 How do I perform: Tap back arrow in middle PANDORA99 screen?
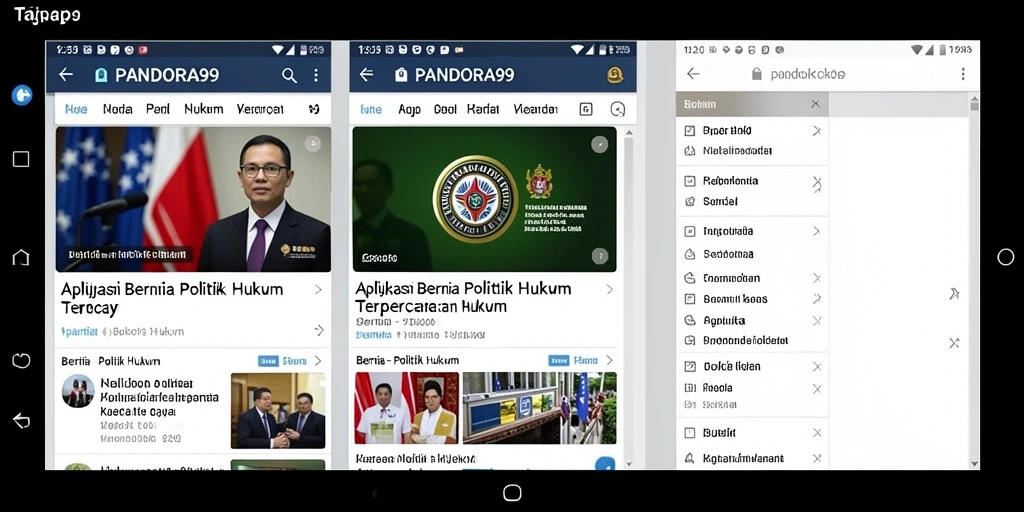point(366,75)
